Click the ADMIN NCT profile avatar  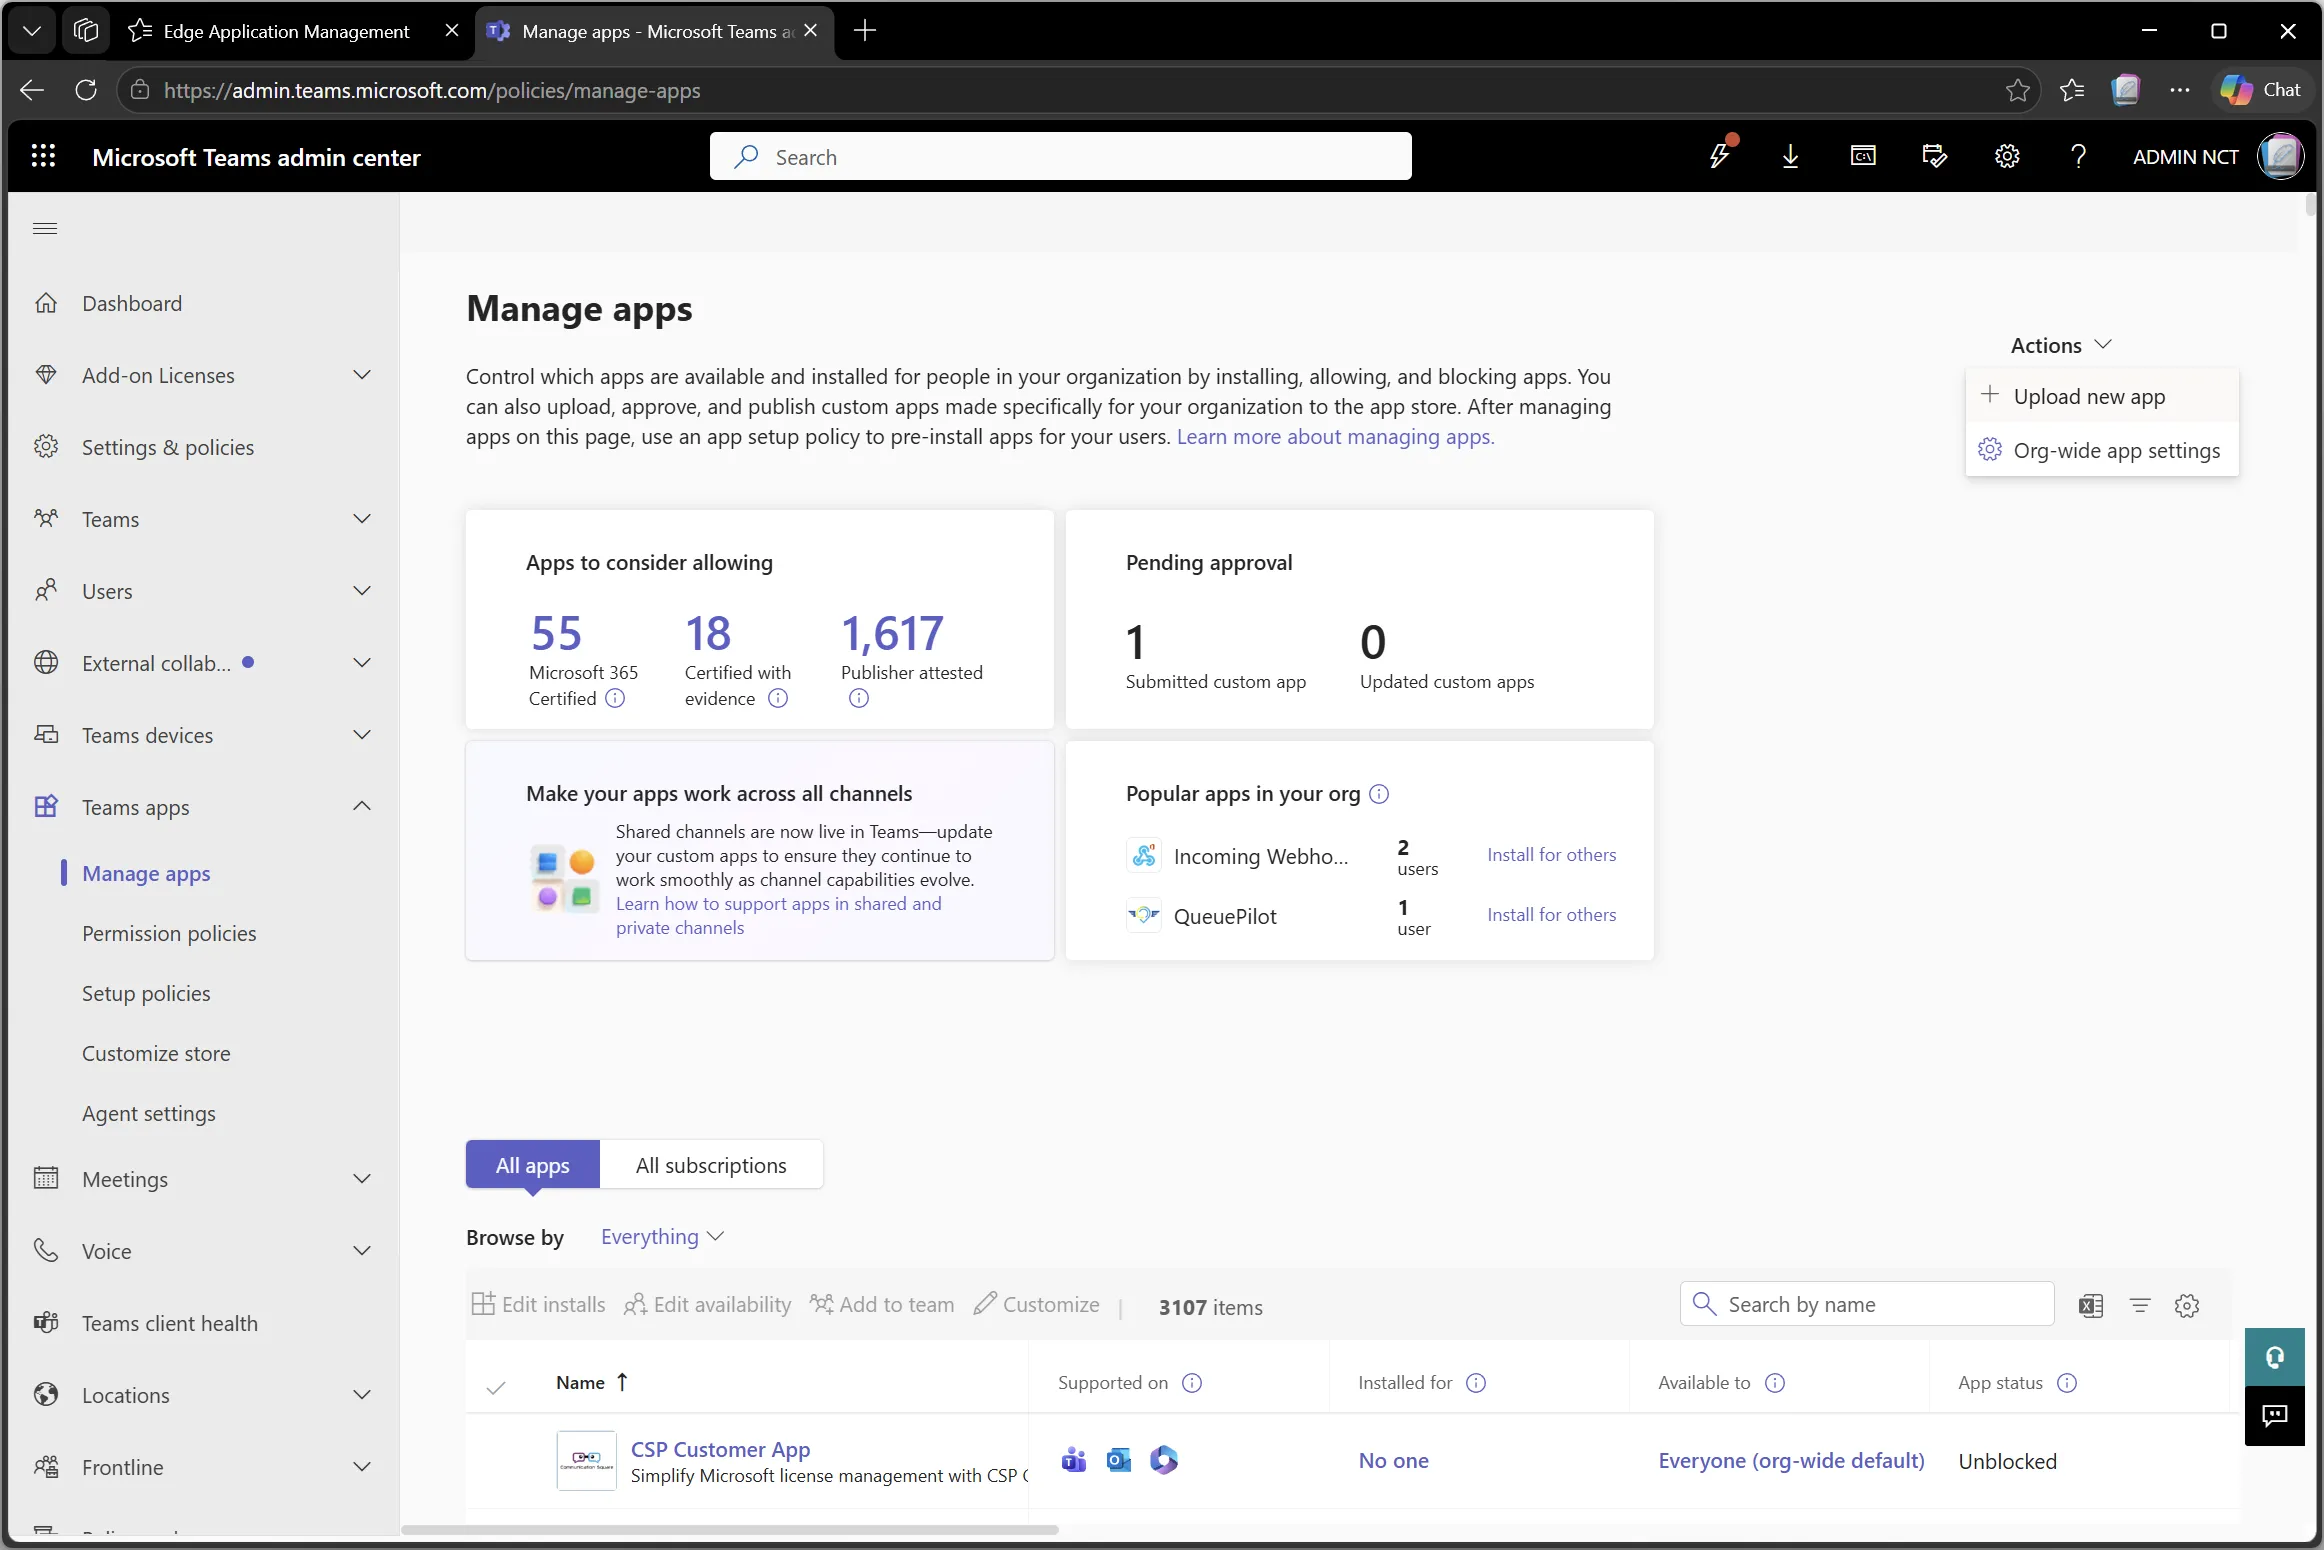[x=2279, y=156]
